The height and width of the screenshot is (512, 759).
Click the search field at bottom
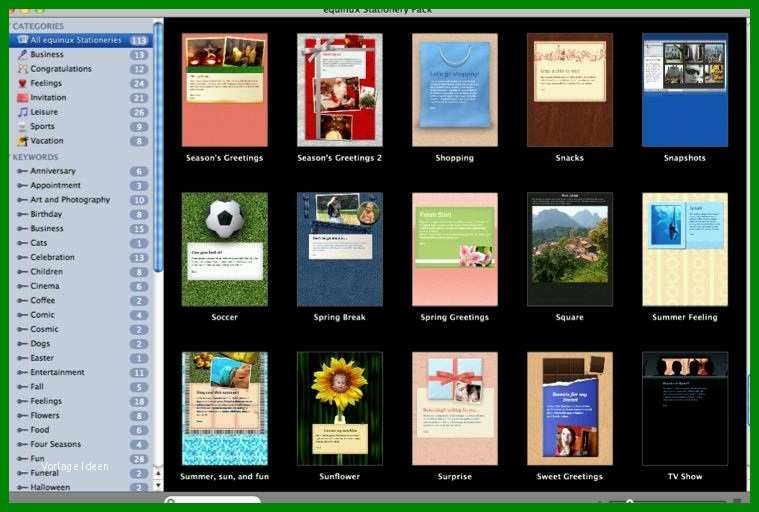point(213,499)
